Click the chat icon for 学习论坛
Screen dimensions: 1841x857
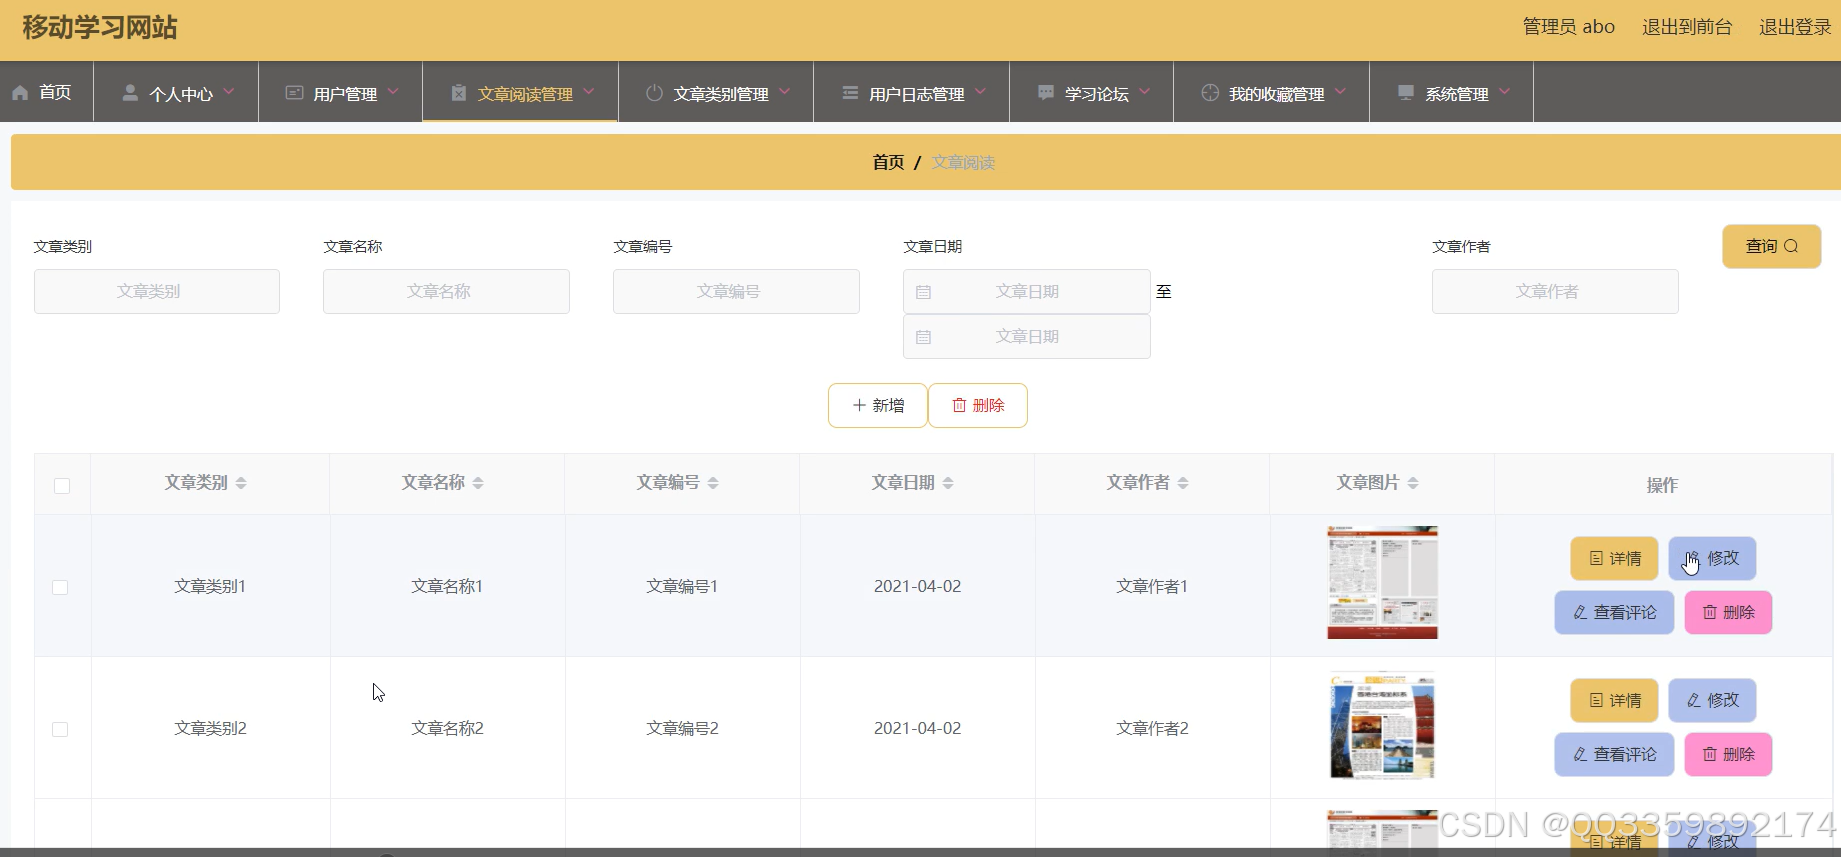(1046, 93)
